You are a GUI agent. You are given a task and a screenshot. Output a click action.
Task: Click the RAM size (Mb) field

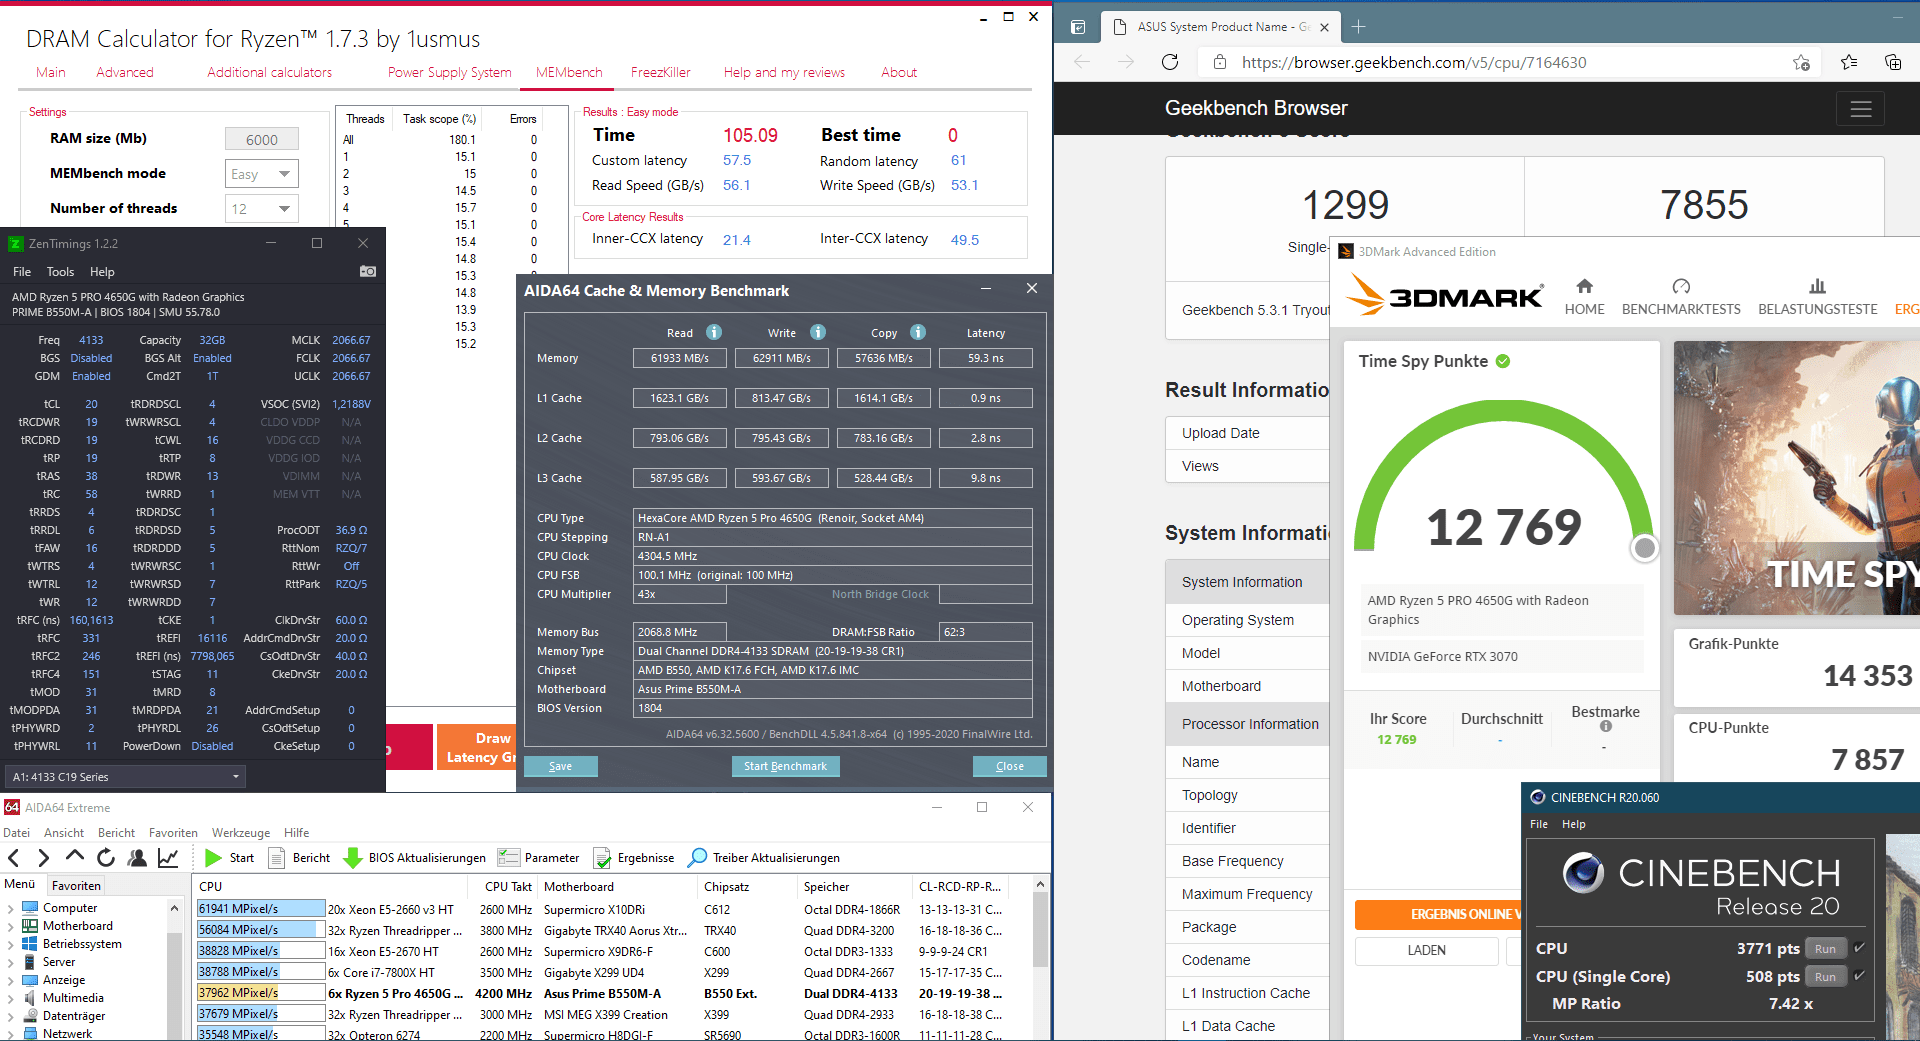point(262,140)
